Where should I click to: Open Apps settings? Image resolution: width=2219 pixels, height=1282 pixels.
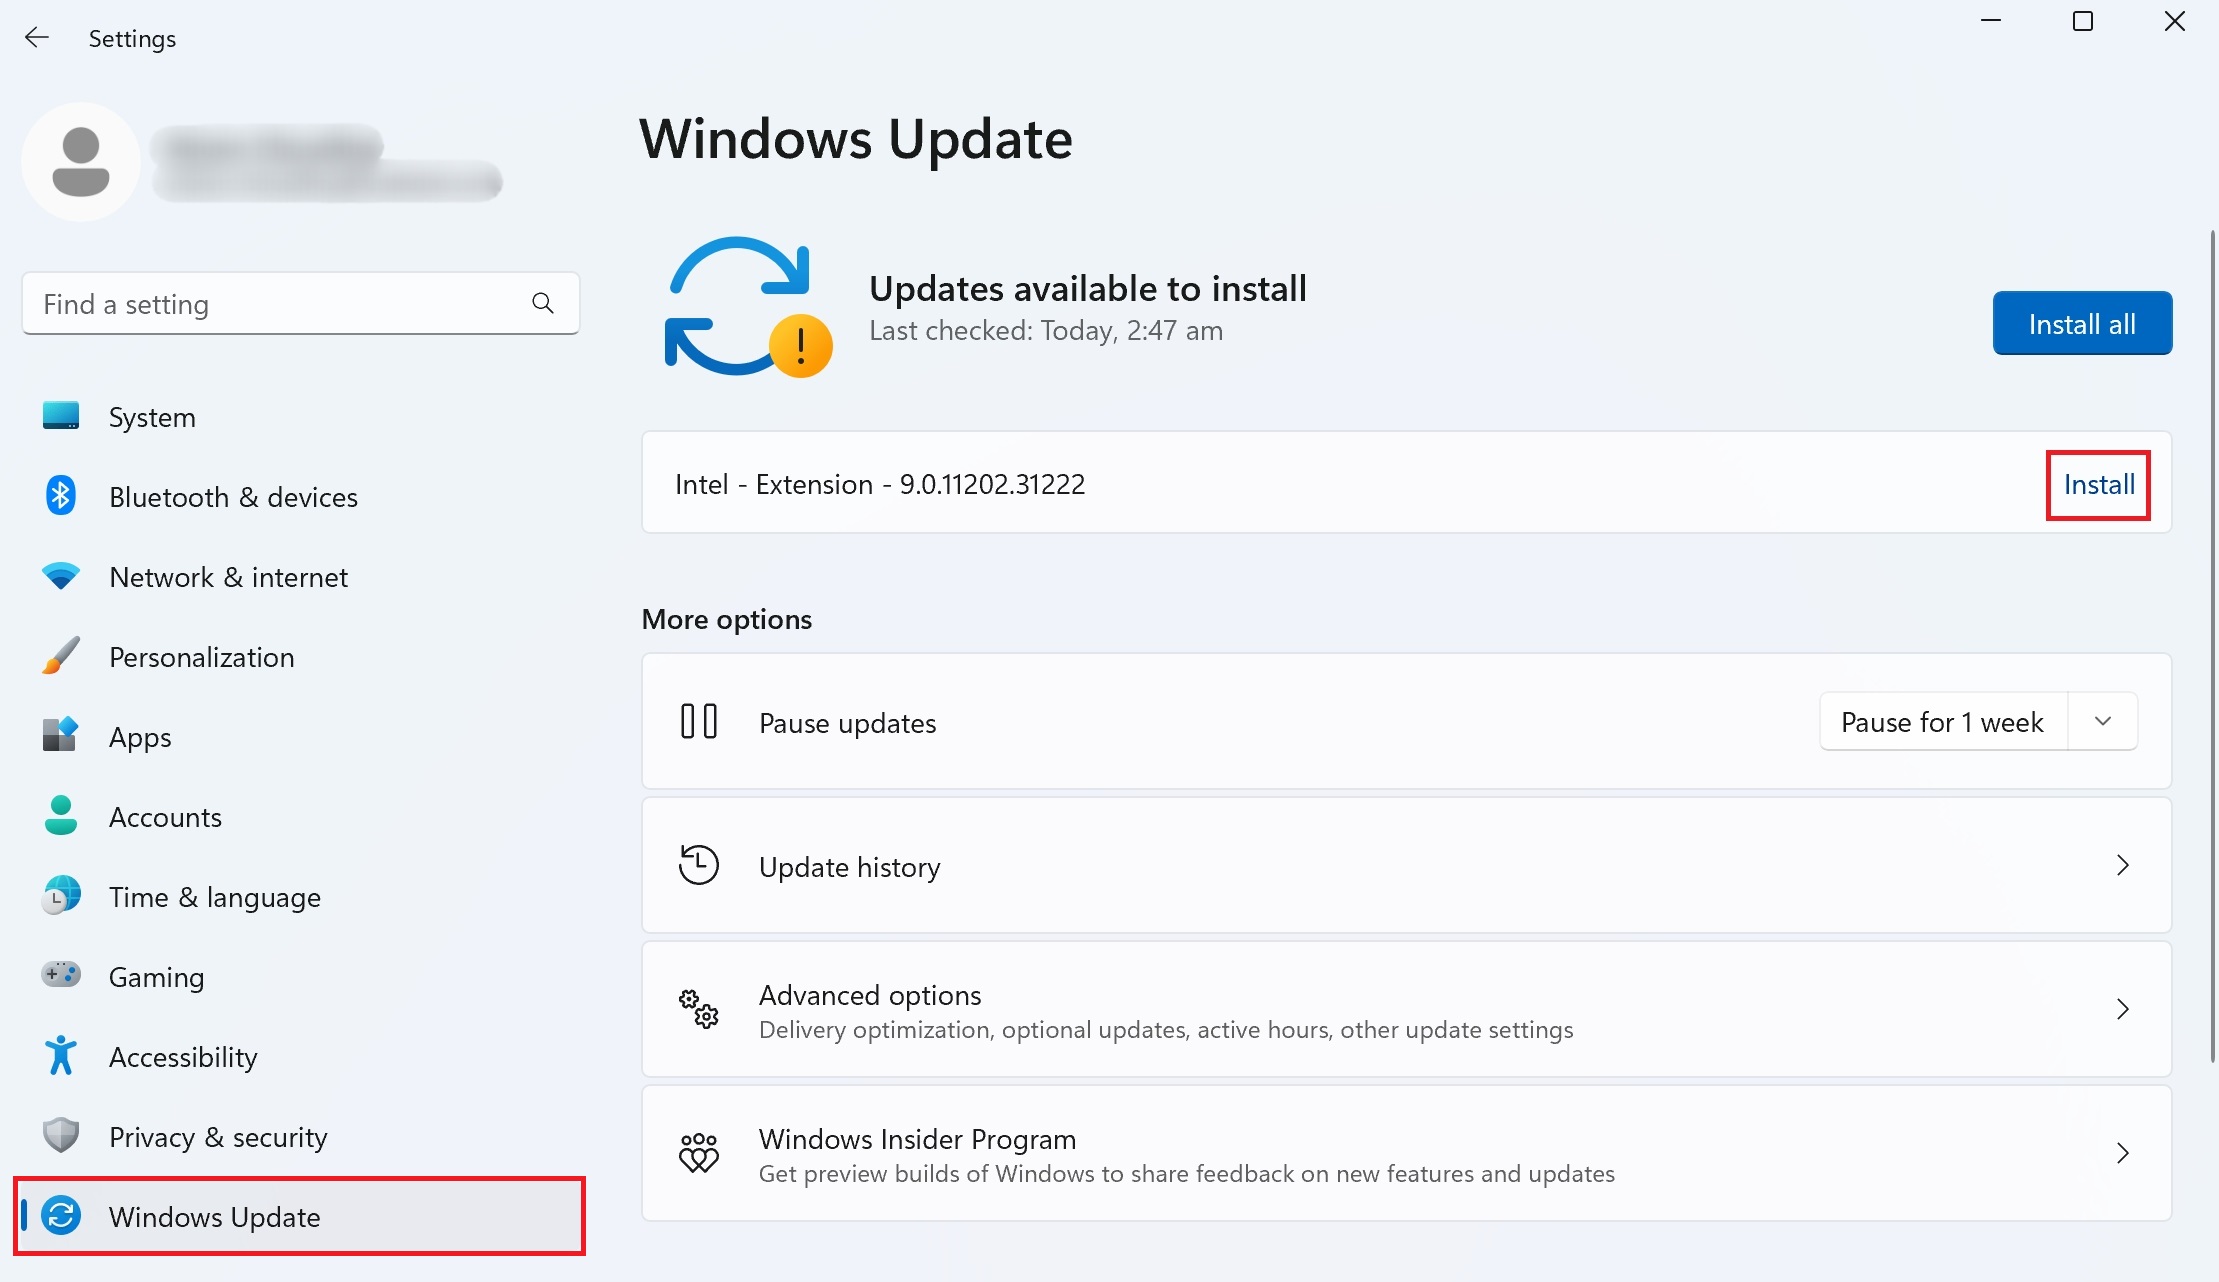tap(139, 736)
